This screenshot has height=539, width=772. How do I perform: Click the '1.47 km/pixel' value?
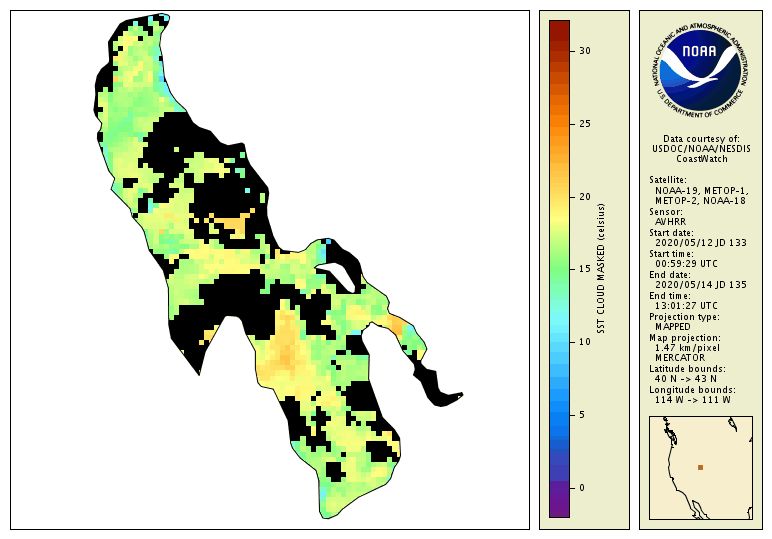coord(687,348)
